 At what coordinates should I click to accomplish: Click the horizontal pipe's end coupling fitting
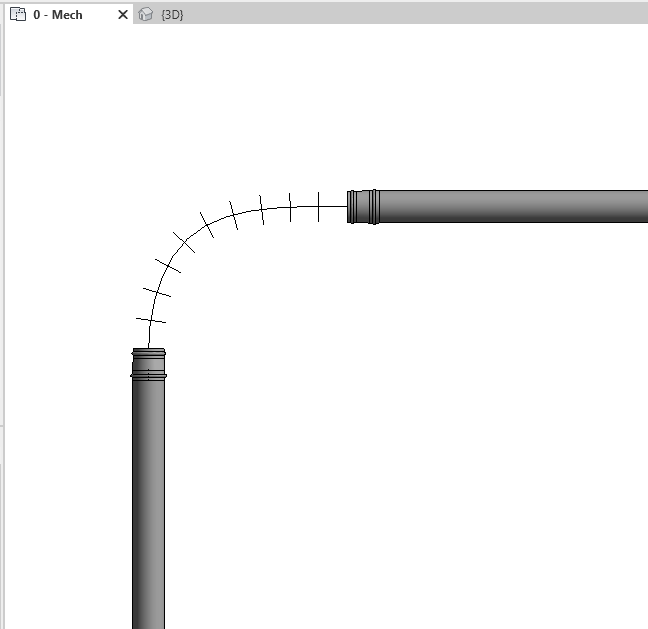[363, 207]
